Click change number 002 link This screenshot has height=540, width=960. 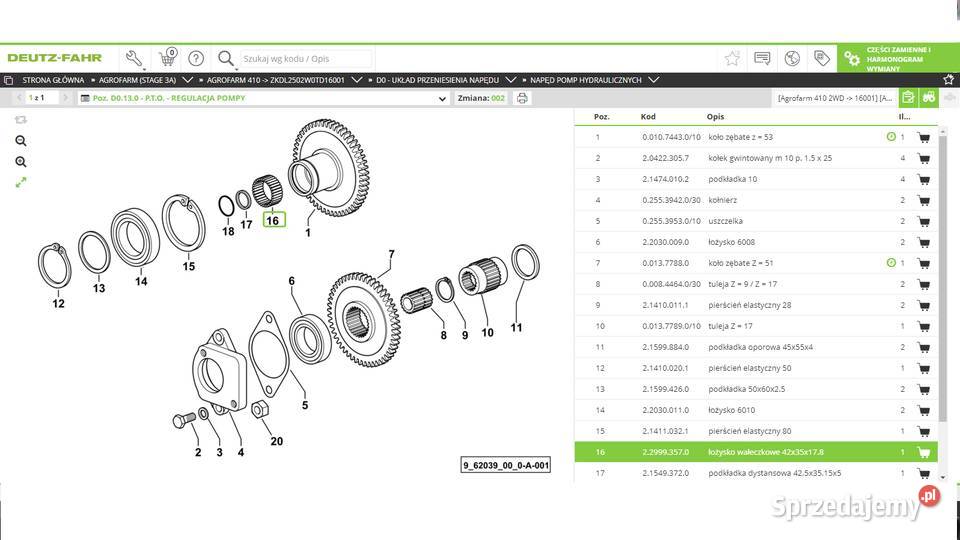click(x=497, y=99)
